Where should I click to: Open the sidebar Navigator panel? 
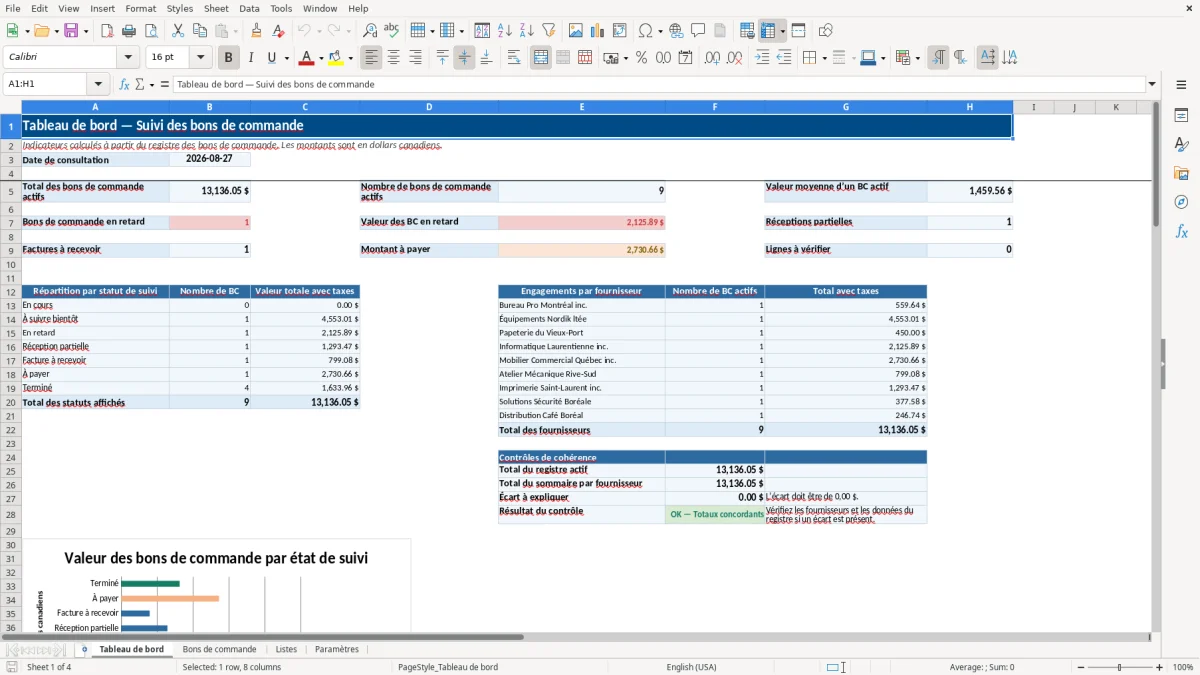click(x=1181, y=202)
